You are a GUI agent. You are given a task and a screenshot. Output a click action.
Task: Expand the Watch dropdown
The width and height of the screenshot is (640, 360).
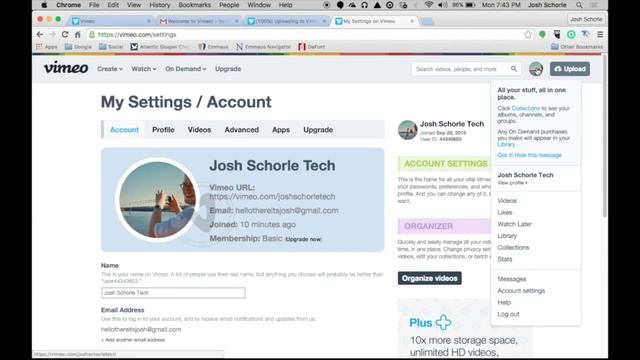144,69
